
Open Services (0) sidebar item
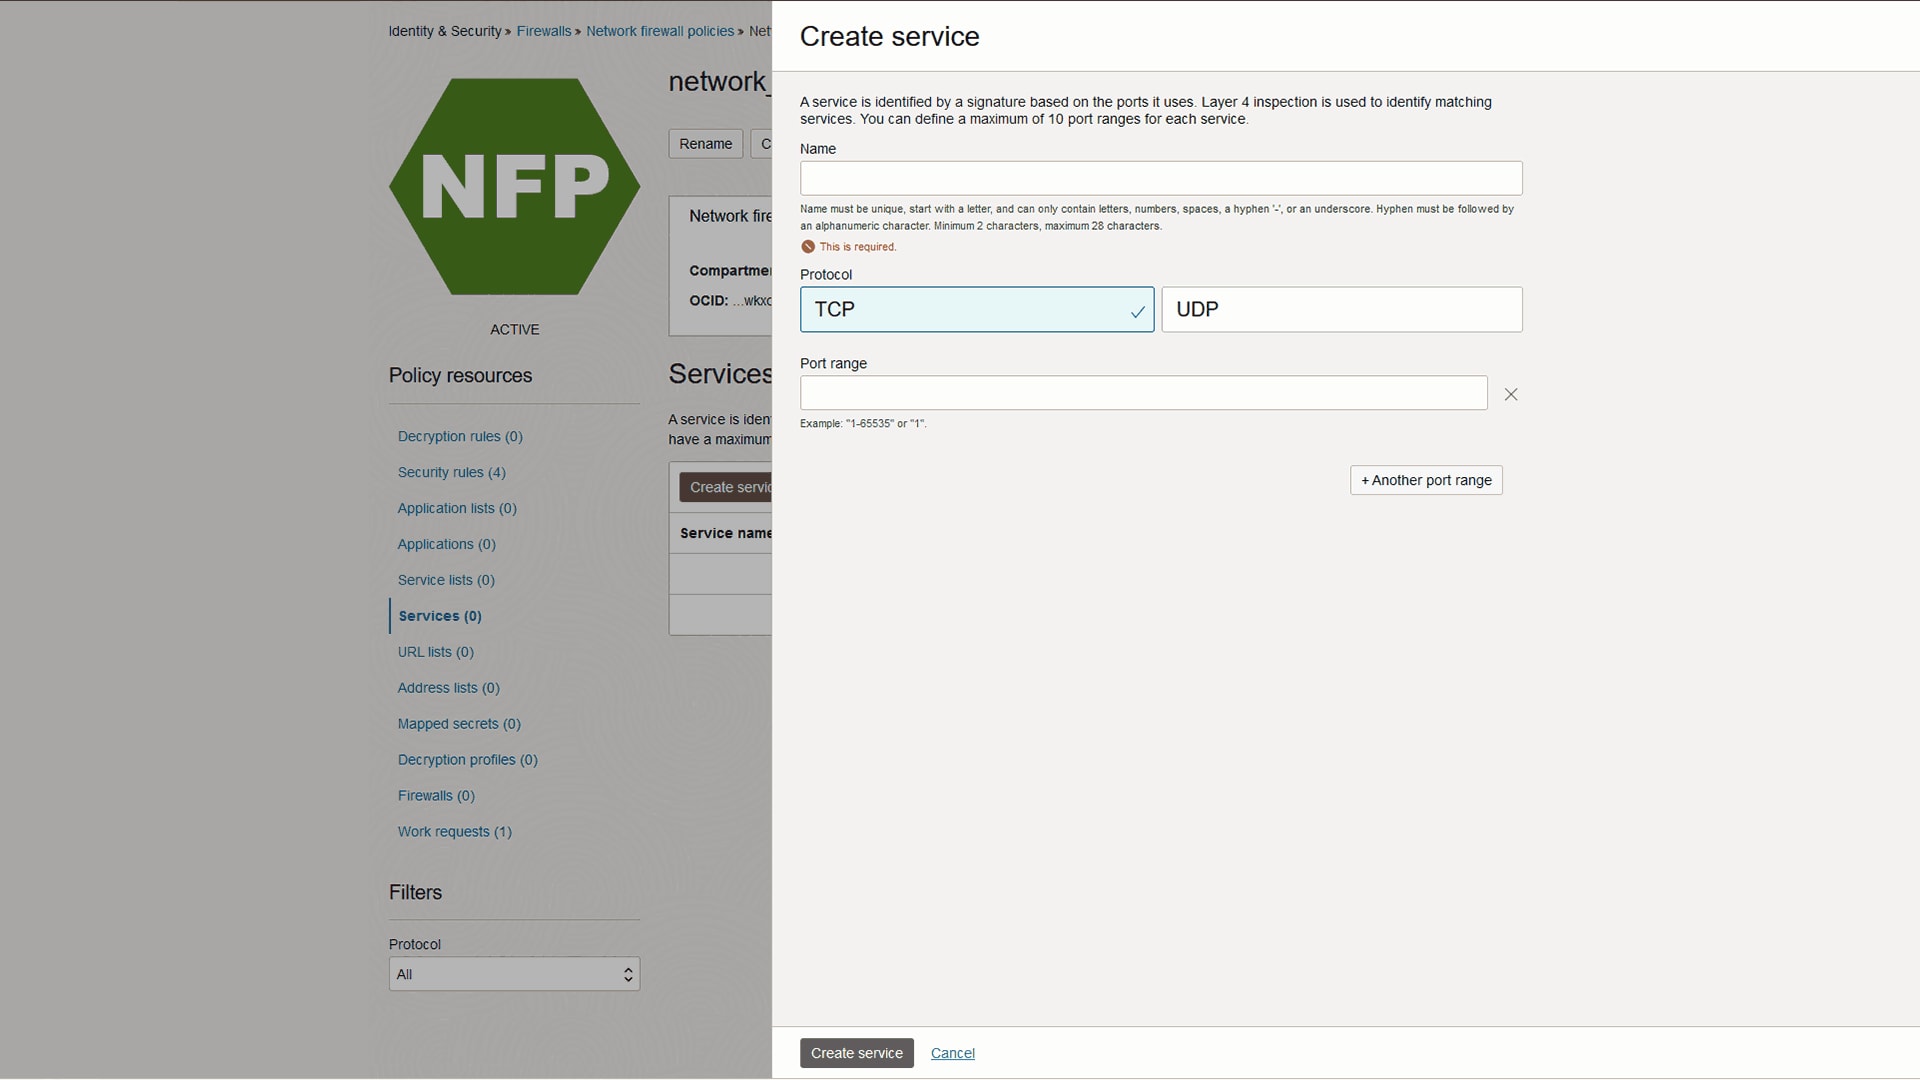pos(439,616)
